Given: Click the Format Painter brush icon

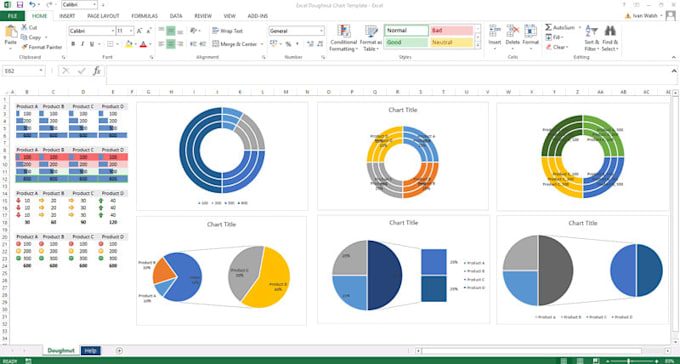Looking at the screenshot, I should tap(25, 47).
